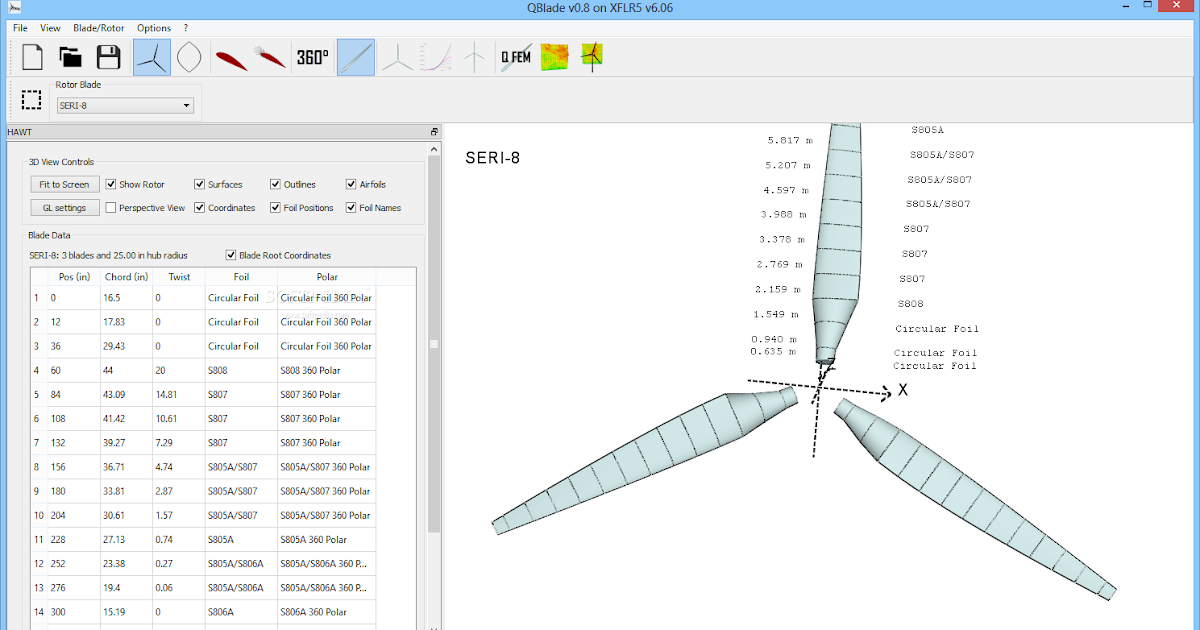Toggle the Surfaces checkbox
This screenshot has height=630, width=1200.
(200, 184)
